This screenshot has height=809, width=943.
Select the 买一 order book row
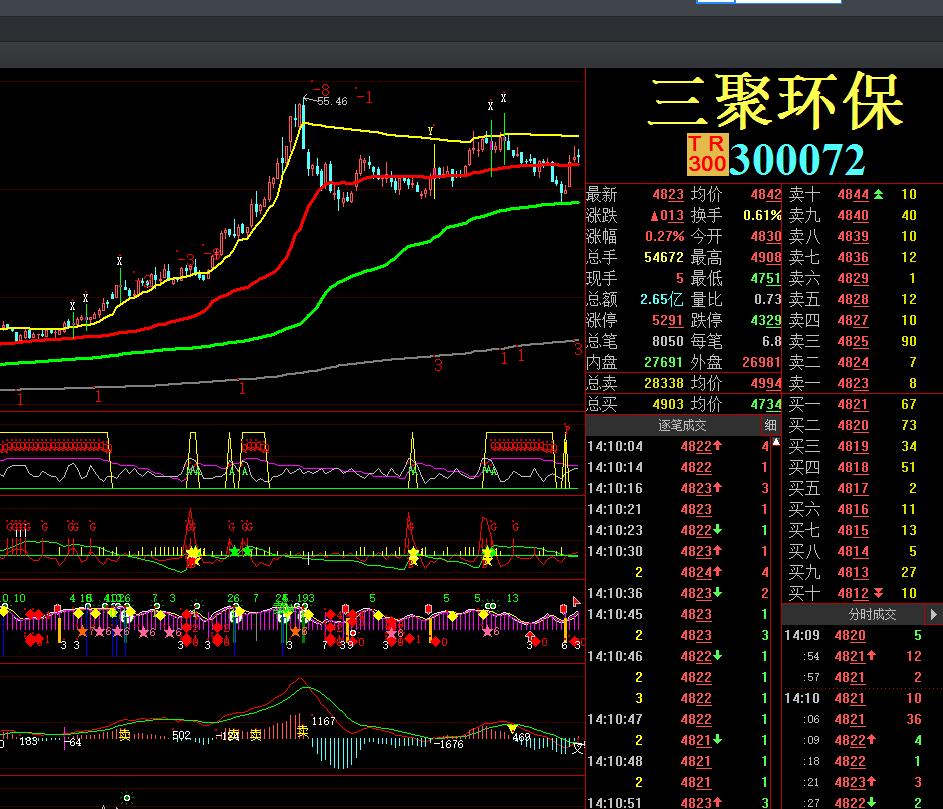[862, 405]
